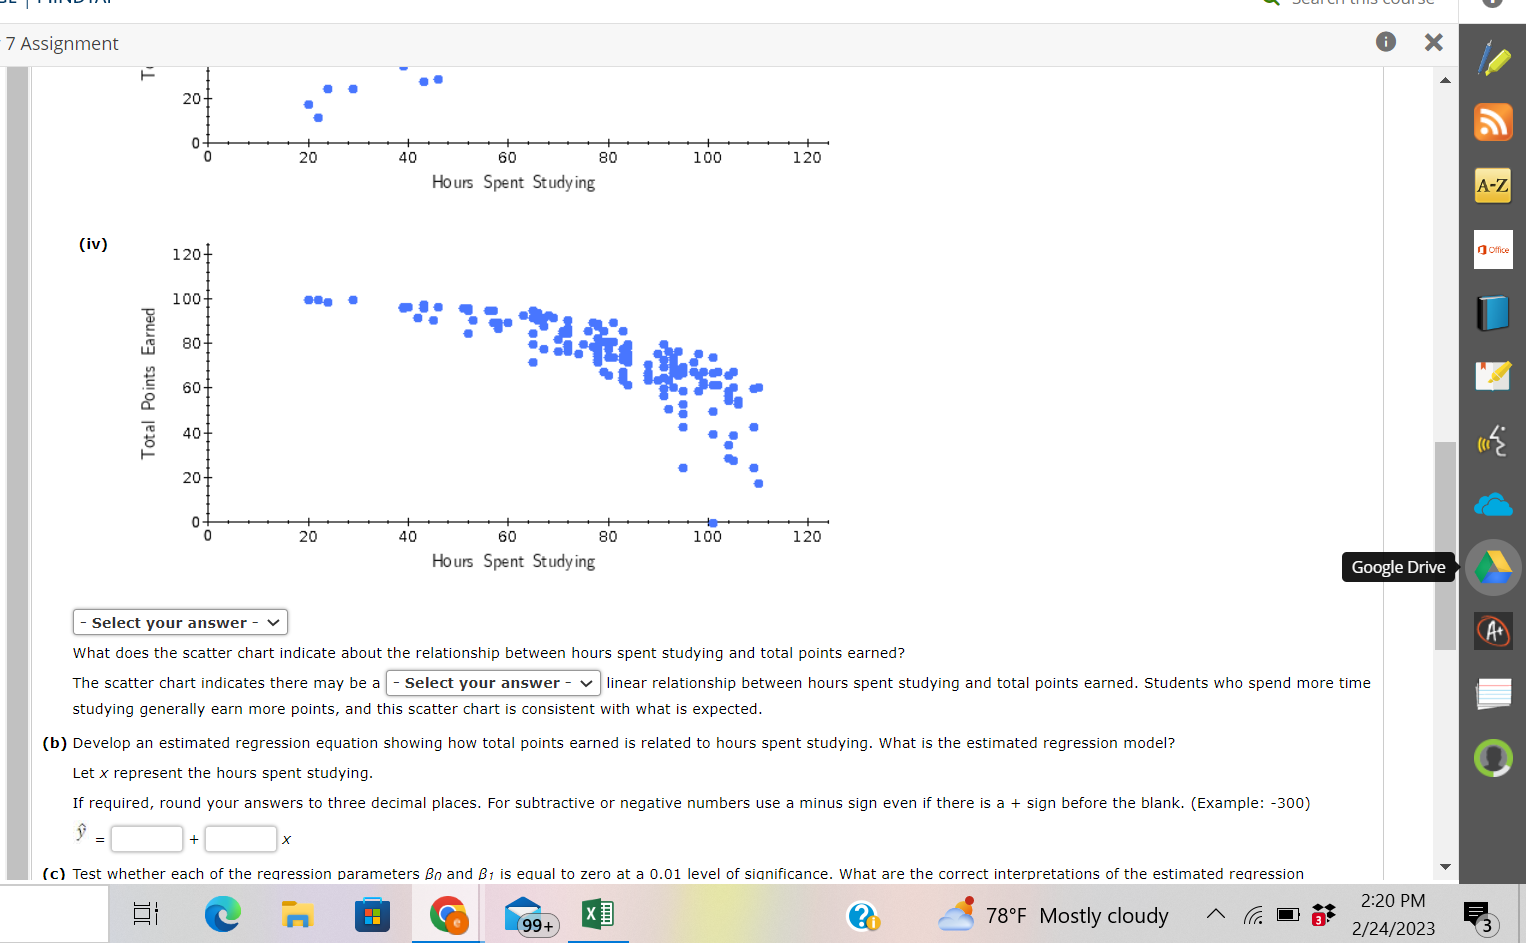Open the orange RSS feed app
Screen dimensions: 1526x943
(x=1493, y=122)
